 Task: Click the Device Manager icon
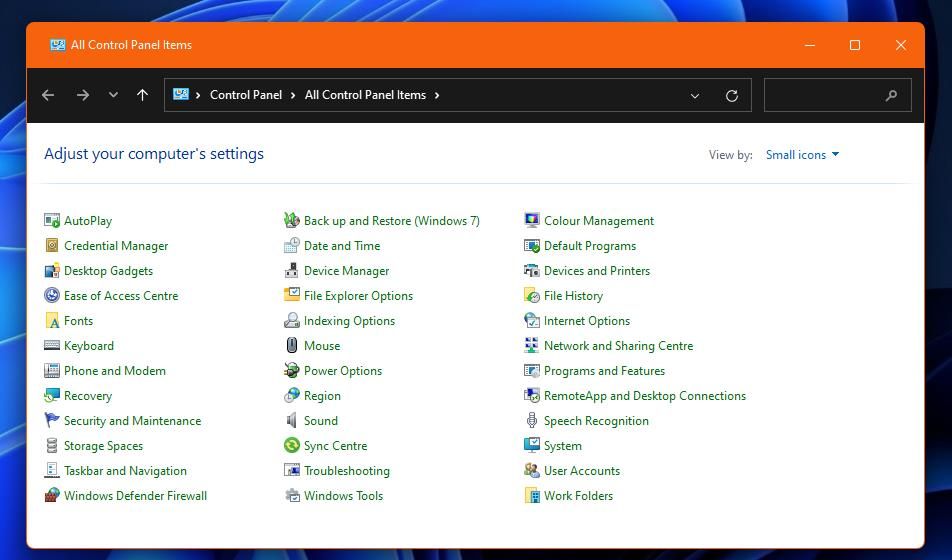(292, 270)
